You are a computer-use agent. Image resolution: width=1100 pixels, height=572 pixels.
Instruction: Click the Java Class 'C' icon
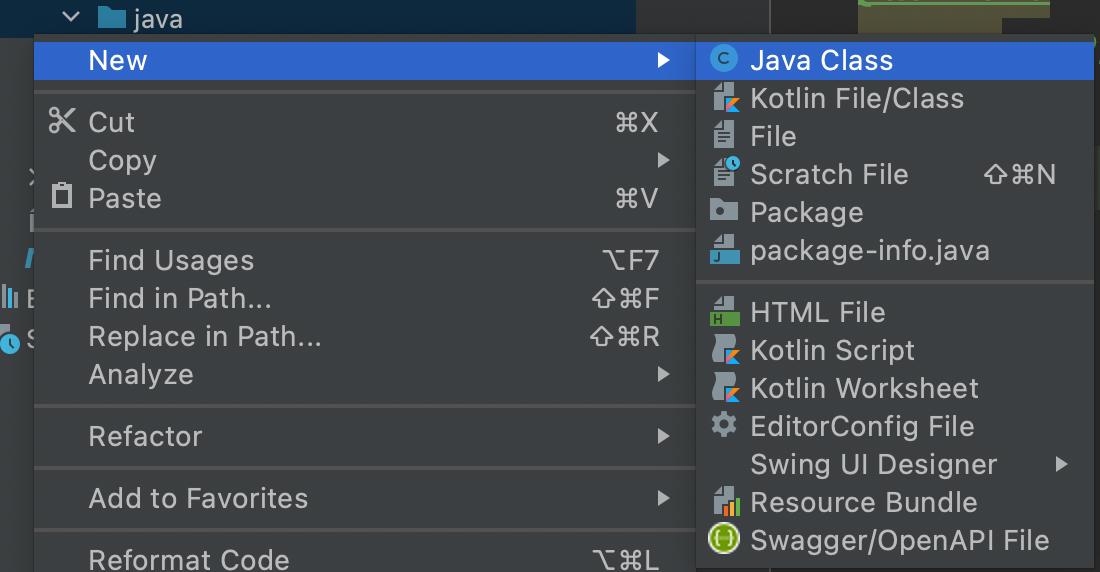click(723, 59)
